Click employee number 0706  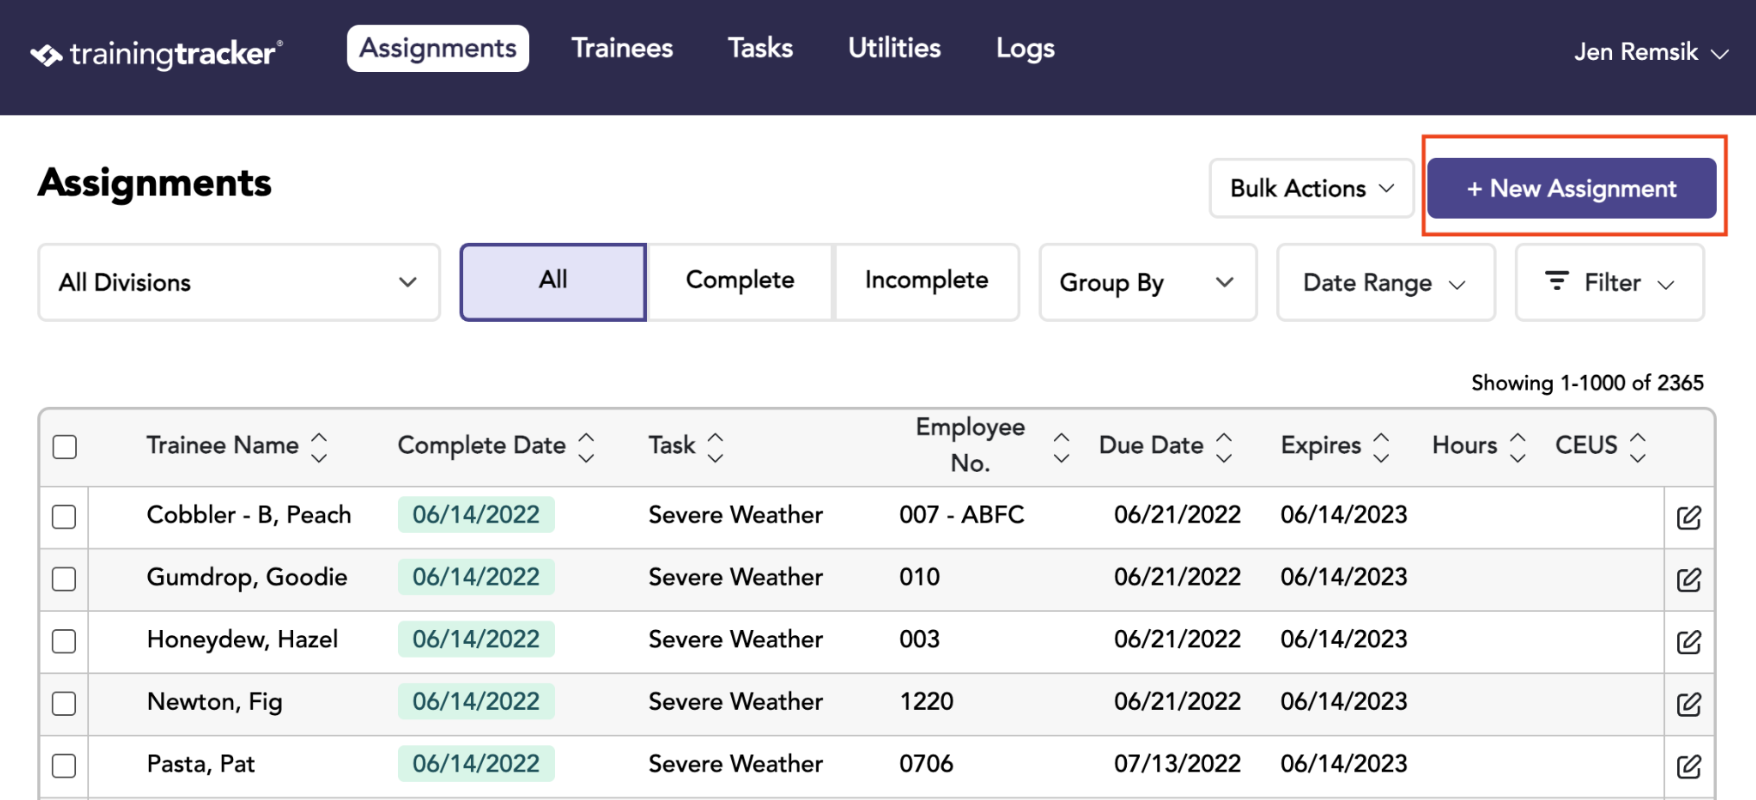pyautogui.click(x=926, y=764)
